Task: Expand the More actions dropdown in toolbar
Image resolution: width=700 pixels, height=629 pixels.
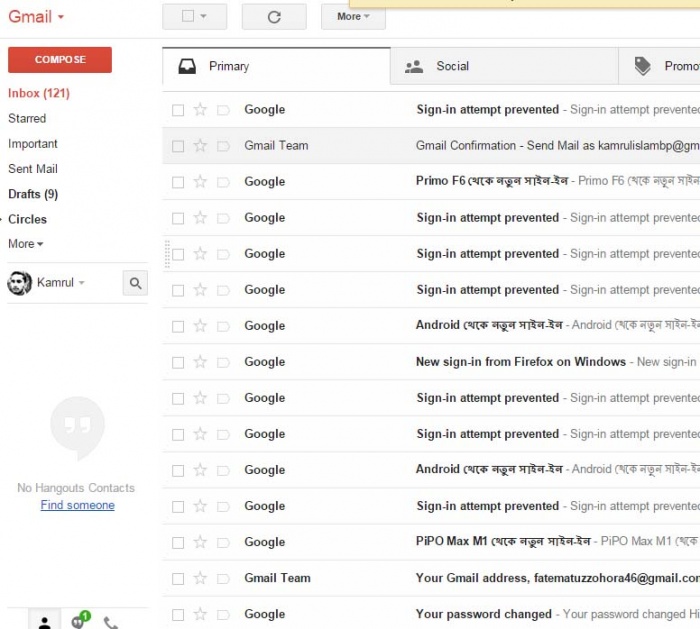Action: pos(352,16)
